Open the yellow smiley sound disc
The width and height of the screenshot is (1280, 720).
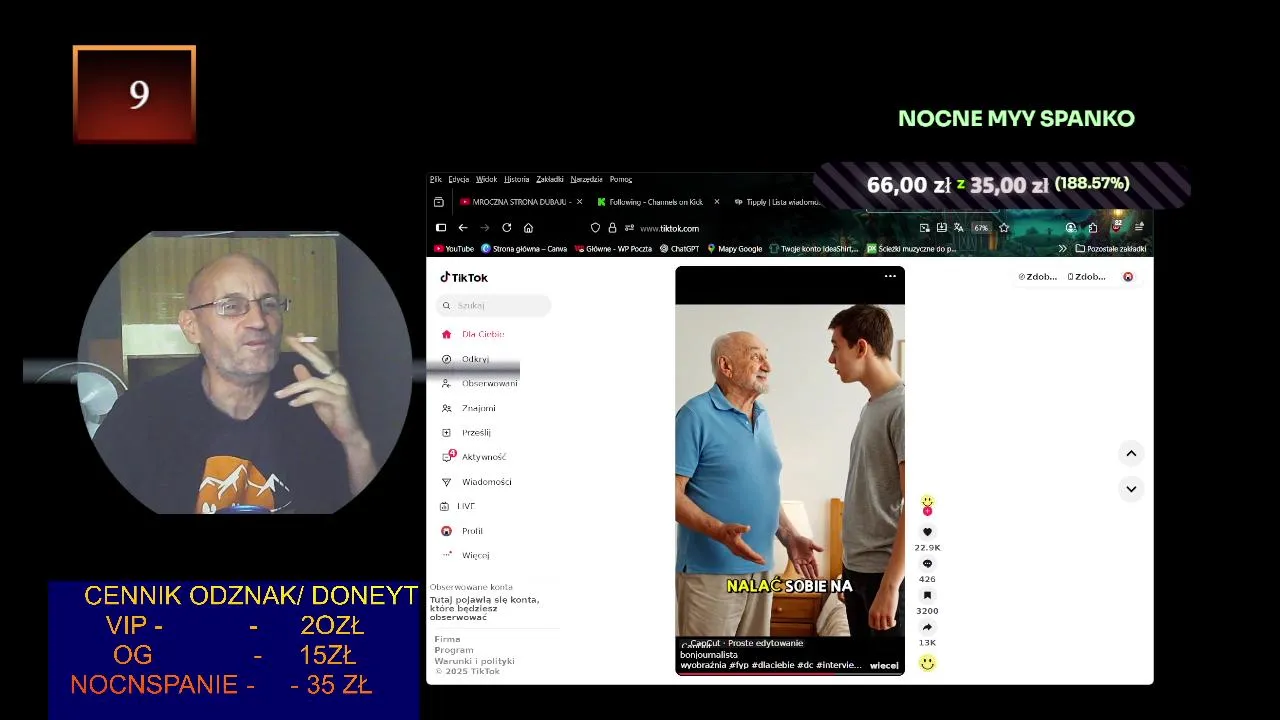pos(927,663)
